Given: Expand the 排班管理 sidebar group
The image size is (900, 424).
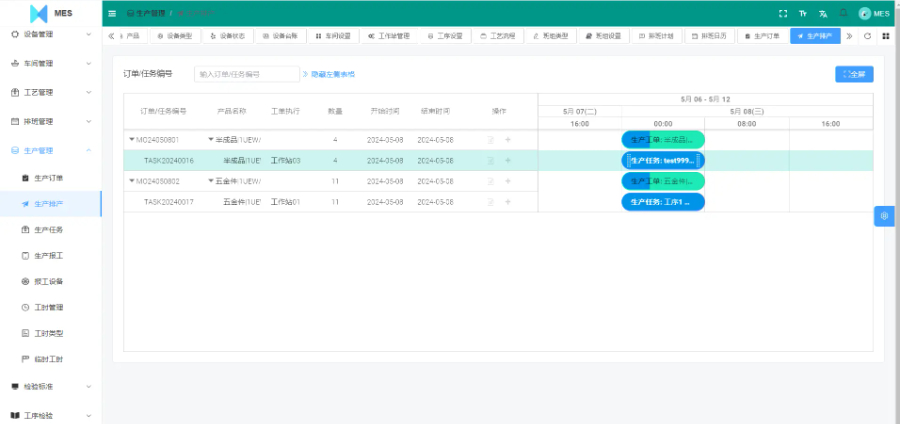Looking at the screenshot, I should point(51,122).
